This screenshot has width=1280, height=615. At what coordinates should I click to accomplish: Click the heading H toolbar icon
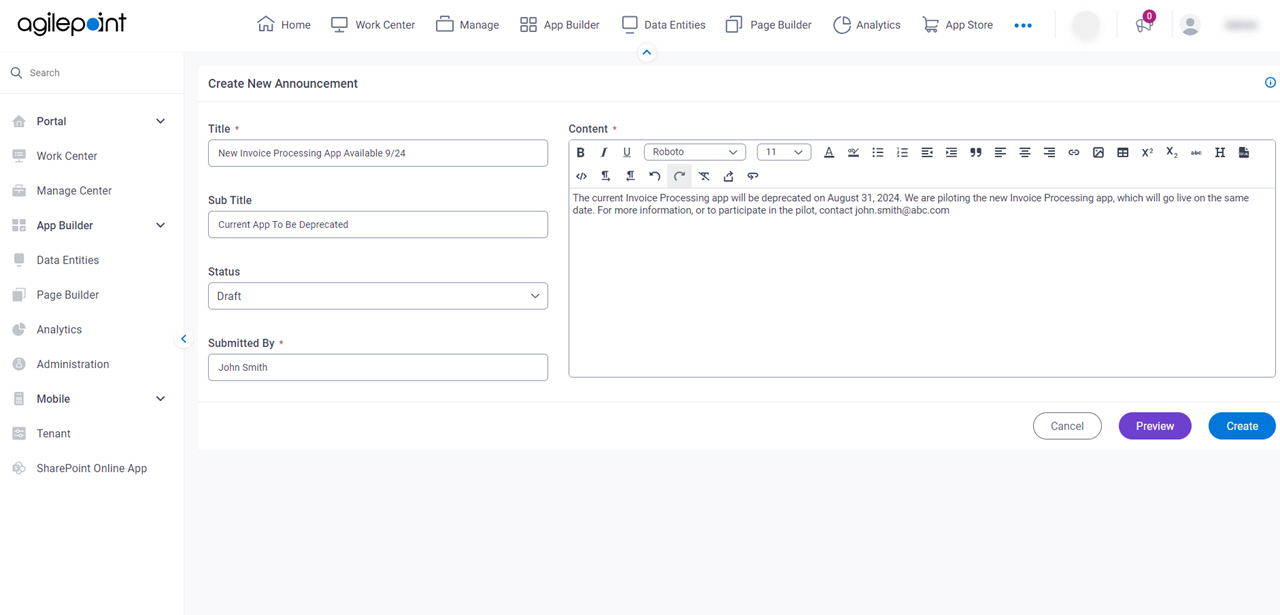pos(1220,153)
